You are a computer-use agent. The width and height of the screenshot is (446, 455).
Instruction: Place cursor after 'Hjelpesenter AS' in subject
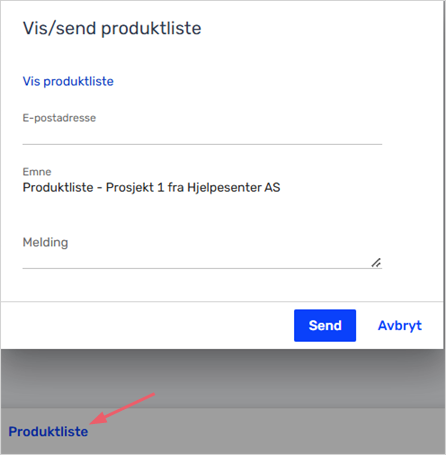coord(282,187)
